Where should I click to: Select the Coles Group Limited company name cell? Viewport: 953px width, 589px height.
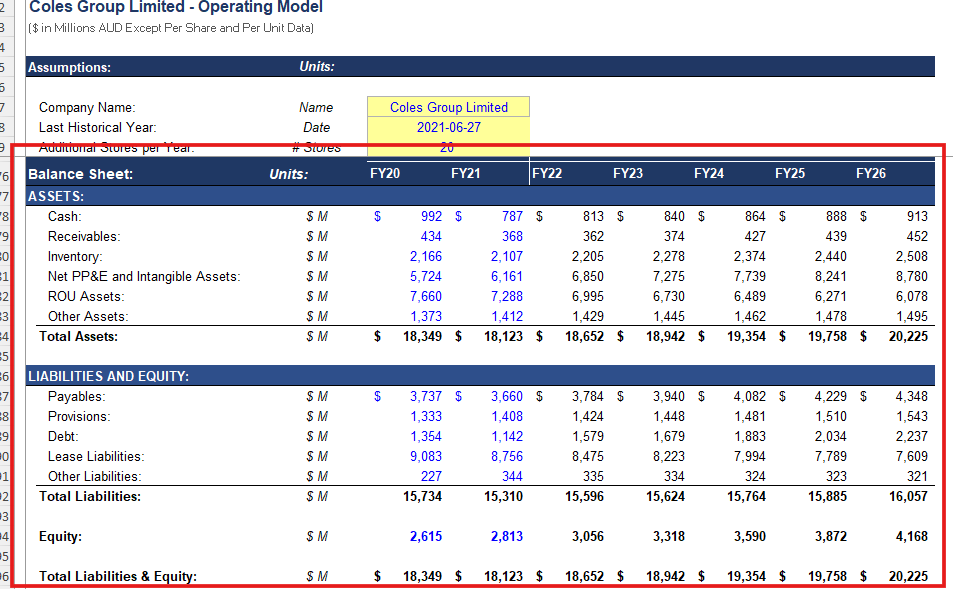(x=449, y=107)
